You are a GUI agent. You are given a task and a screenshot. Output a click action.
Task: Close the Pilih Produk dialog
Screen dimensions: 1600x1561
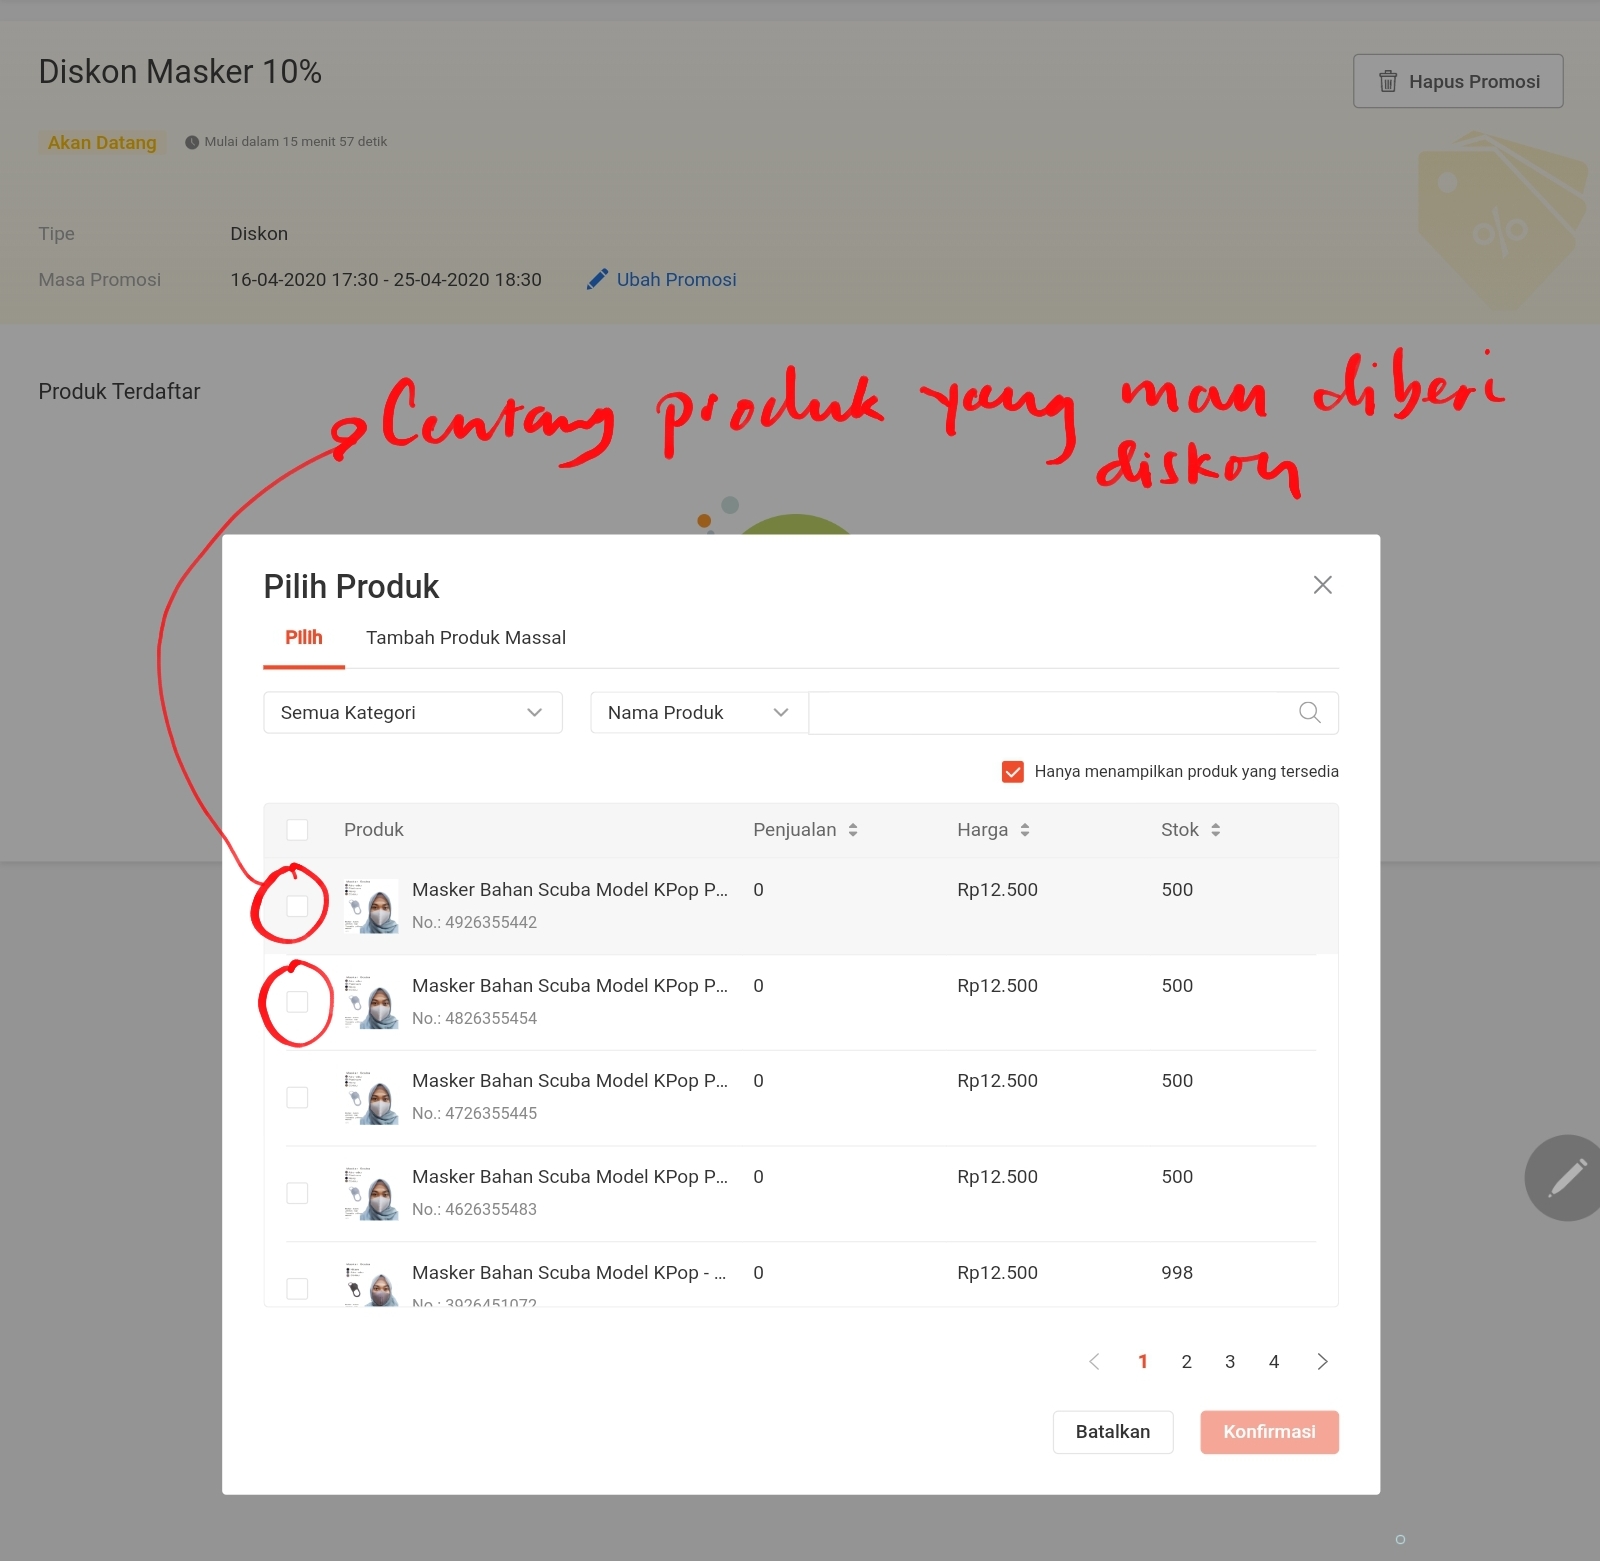[1322, 585]
